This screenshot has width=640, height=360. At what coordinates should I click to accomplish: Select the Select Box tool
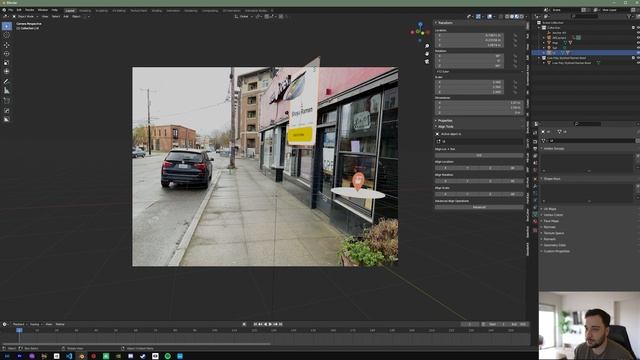7,26
